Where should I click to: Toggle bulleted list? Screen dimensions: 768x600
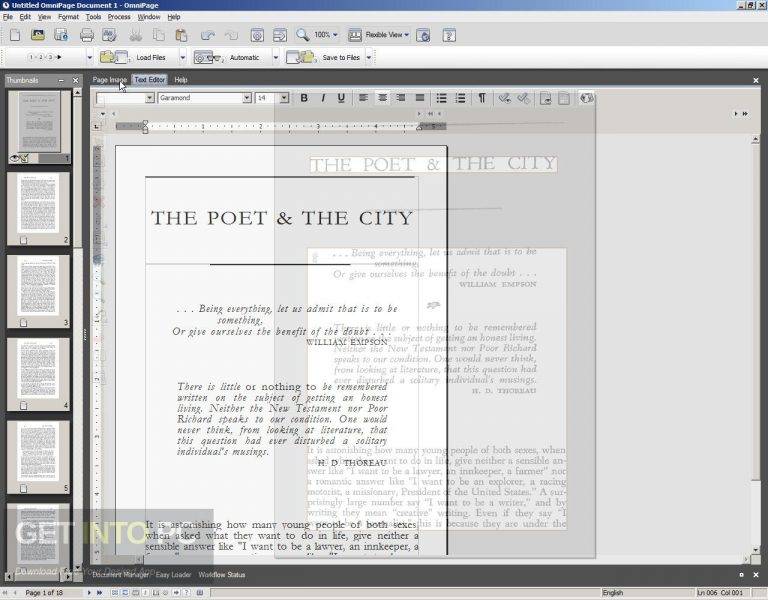click(x=441, y=98)
